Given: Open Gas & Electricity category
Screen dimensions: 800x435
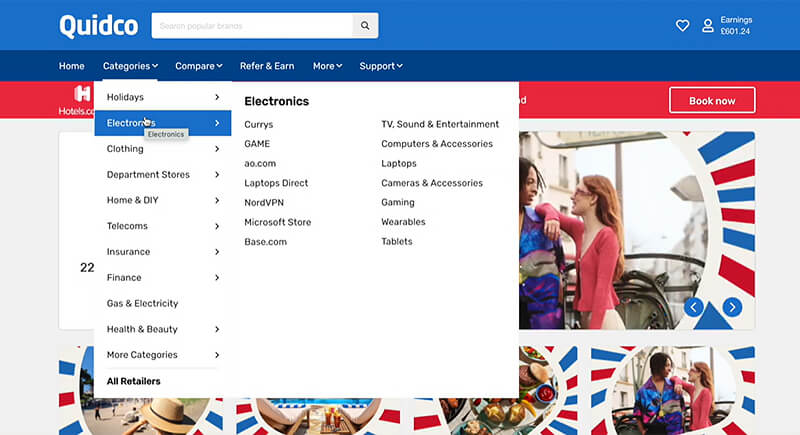Looking at the screenshot, I should [x=163, y=303].
